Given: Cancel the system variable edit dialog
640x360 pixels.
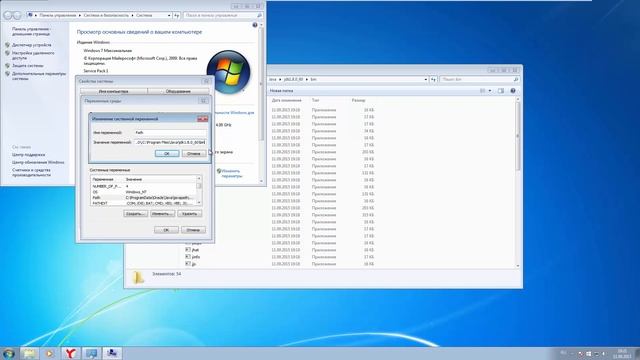Looking at the screenshot, I should [x=193, y=153].
